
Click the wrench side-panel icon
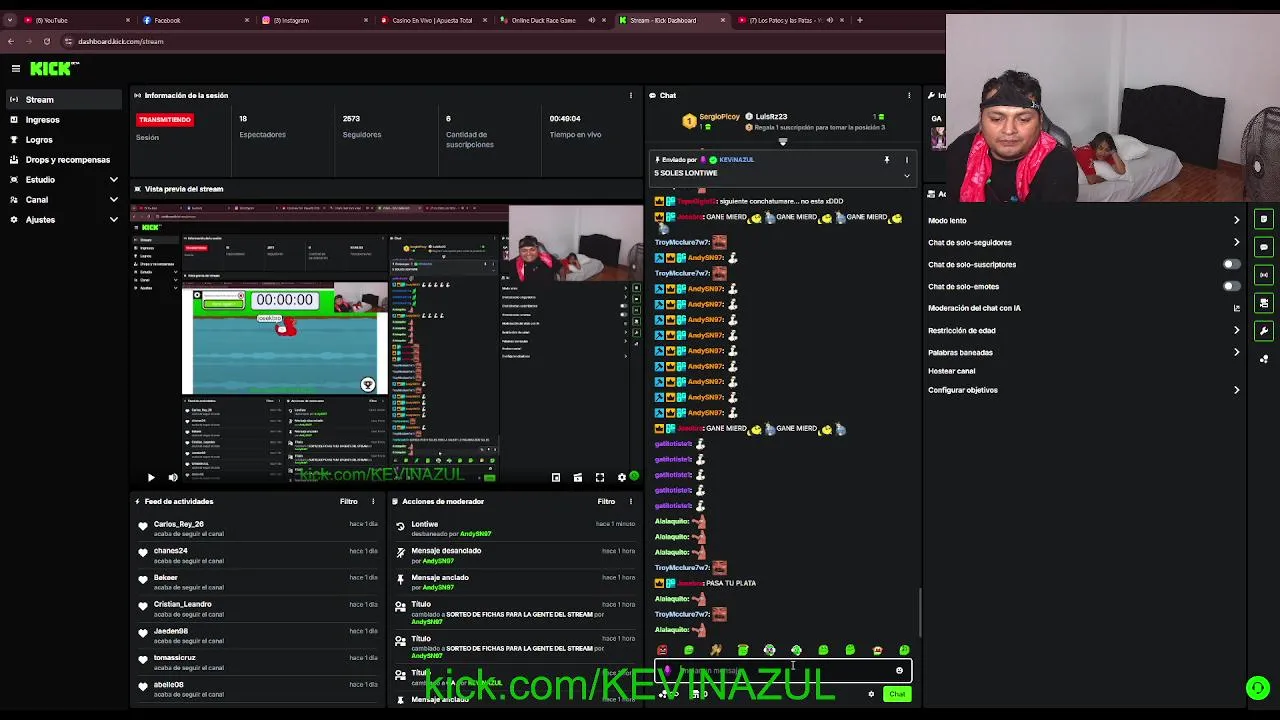point(1264,331)
